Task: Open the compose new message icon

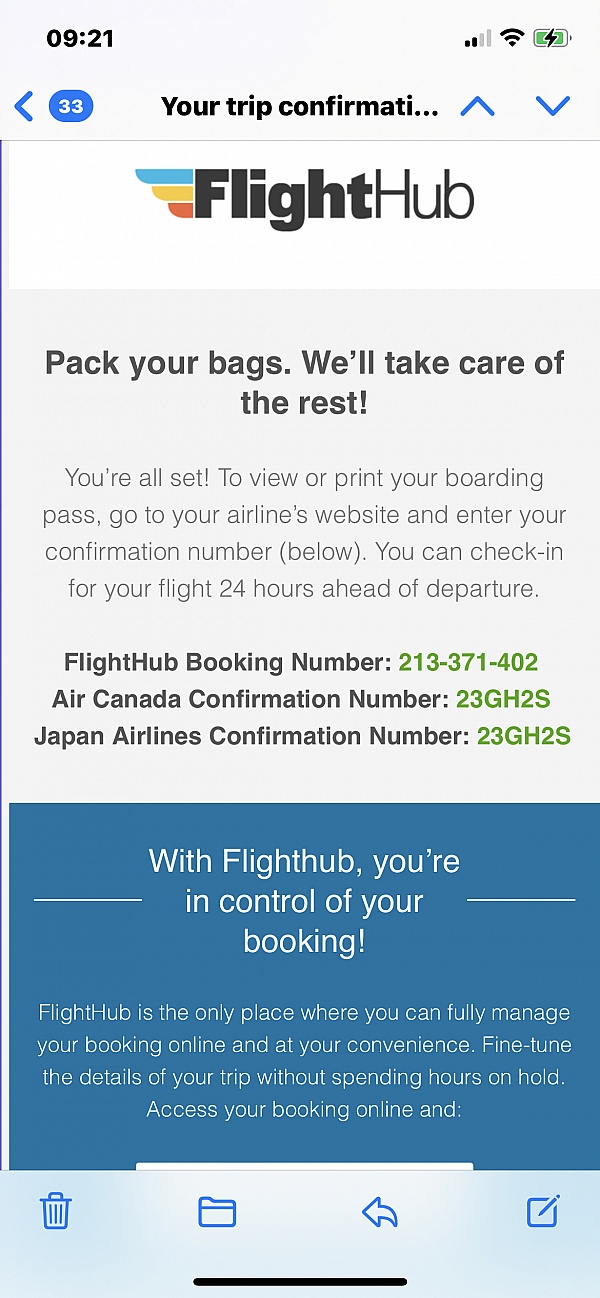Action: coord(542,1211)
